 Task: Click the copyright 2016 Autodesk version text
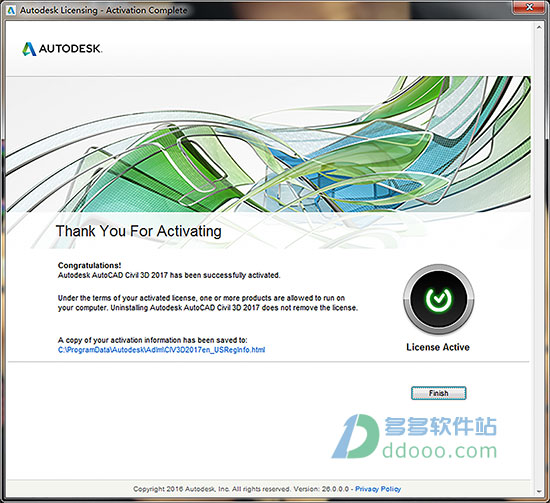241,489
